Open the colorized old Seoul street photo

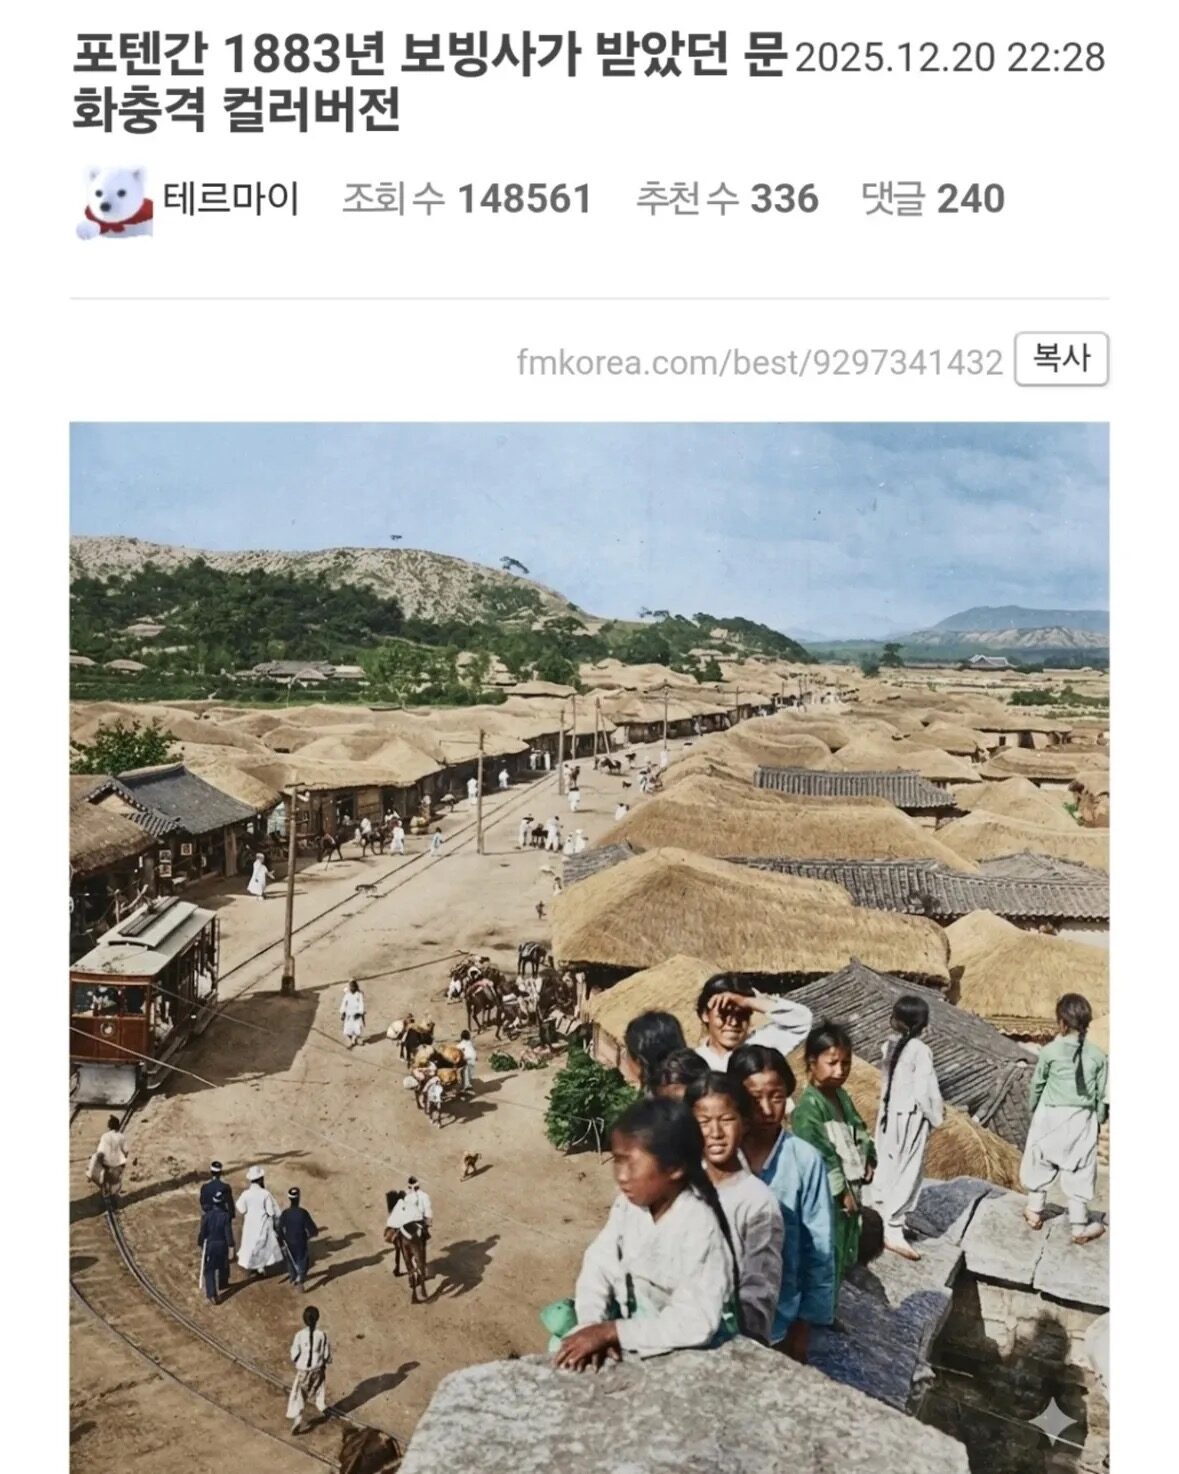(x=589, y=947)
